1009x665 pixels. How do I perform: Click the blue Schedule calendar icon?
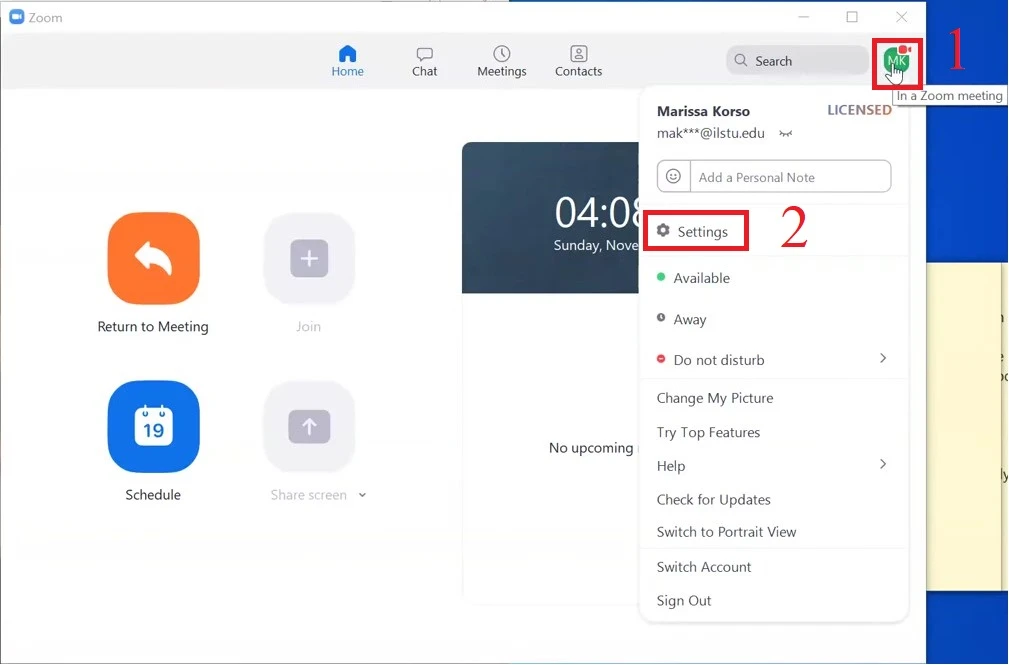(153, 427)
